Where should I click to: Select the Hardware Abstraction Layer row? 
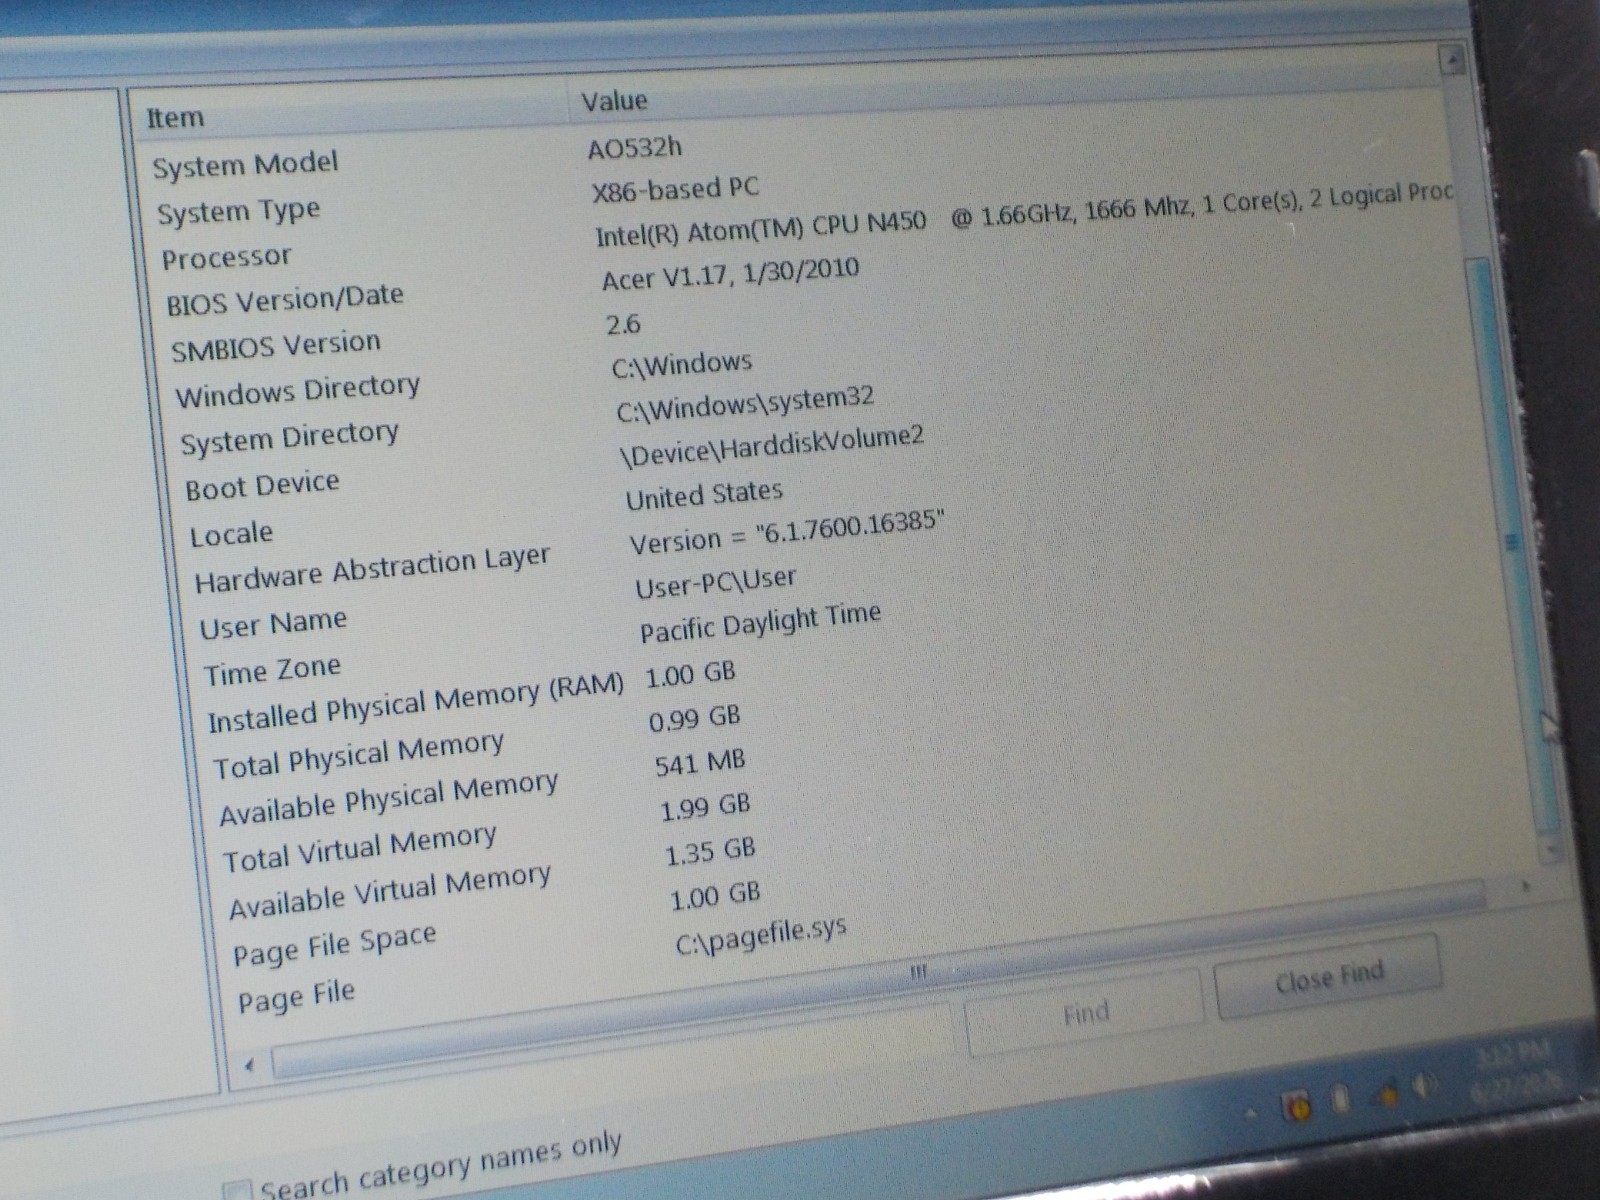point(372,570)
